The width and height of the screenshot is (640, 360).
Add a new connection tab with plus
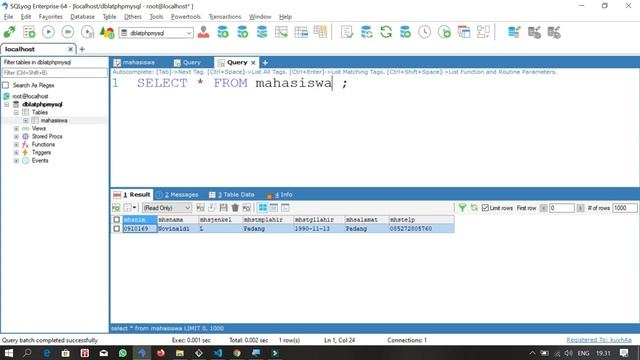tap(82, 49)
